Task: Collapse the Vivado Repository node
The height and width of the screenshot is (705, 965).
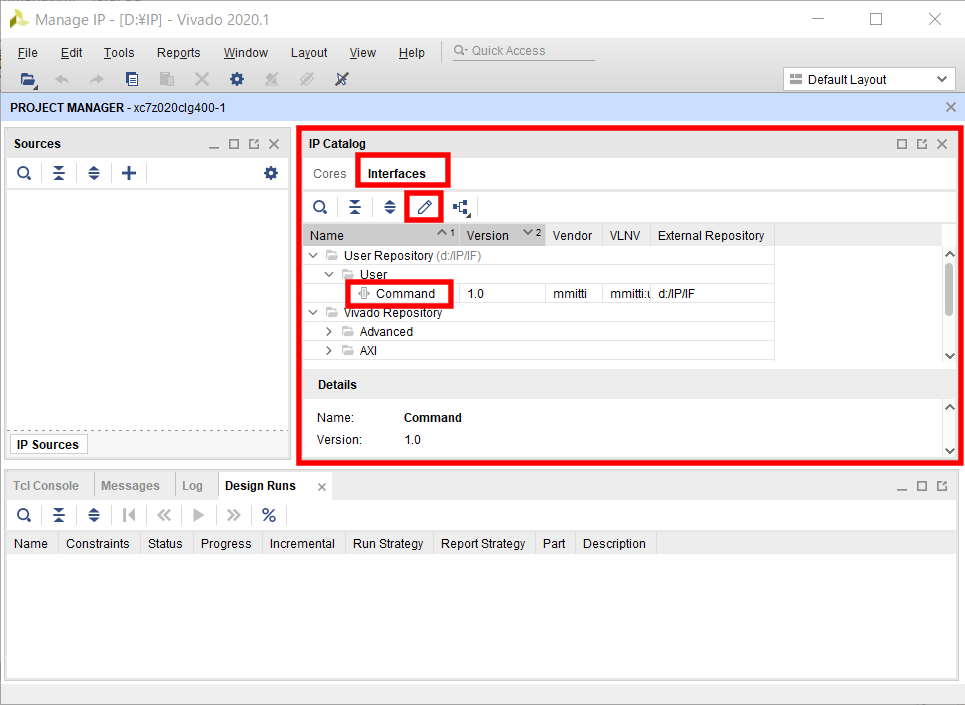Action: (313, 313)
